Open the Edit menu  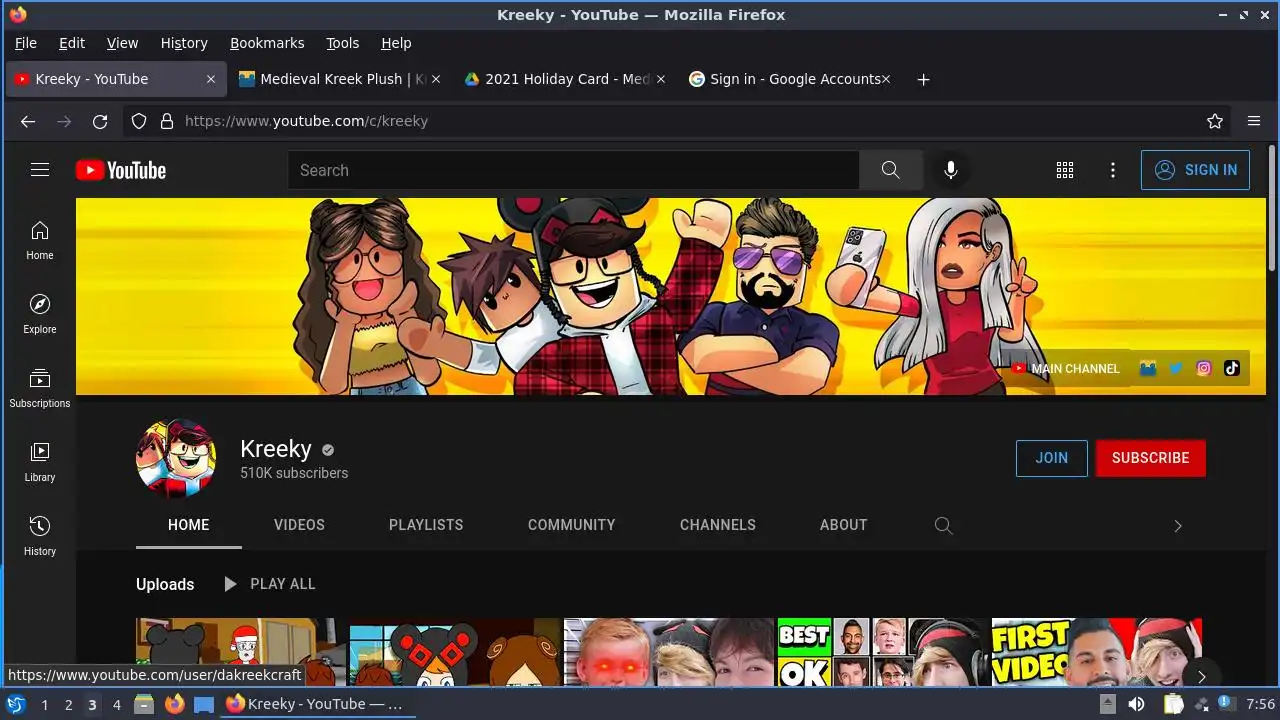click(x=72, y=43)
